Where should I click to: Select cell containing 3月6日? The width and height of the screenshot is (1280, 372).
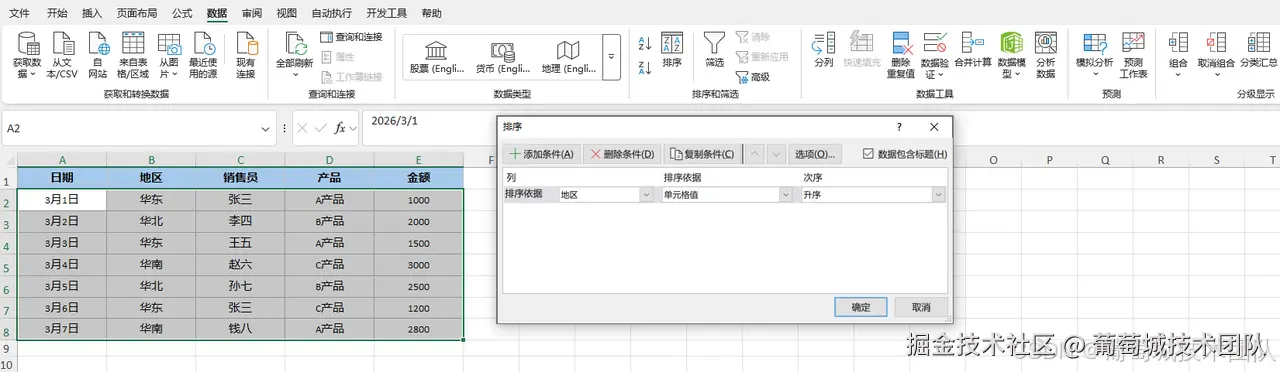point(62,308)
